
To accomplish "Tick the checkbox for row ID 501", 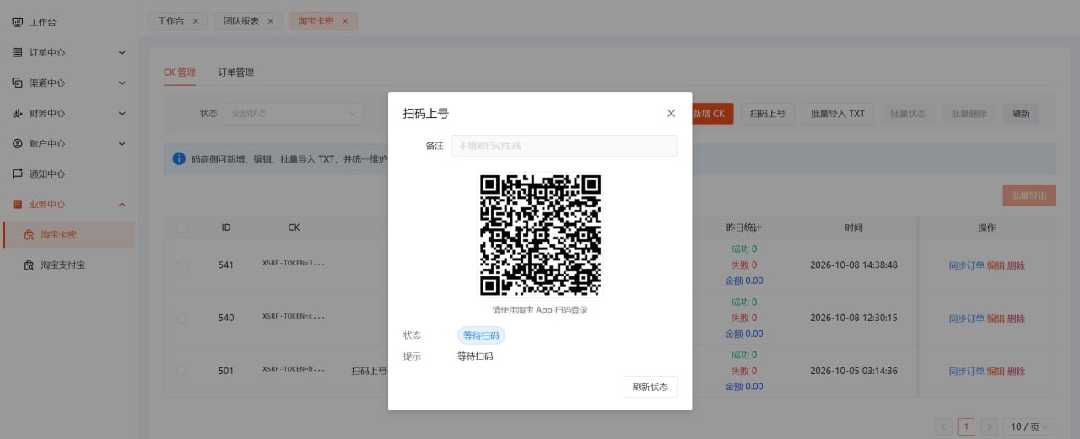I will [182, 371].
